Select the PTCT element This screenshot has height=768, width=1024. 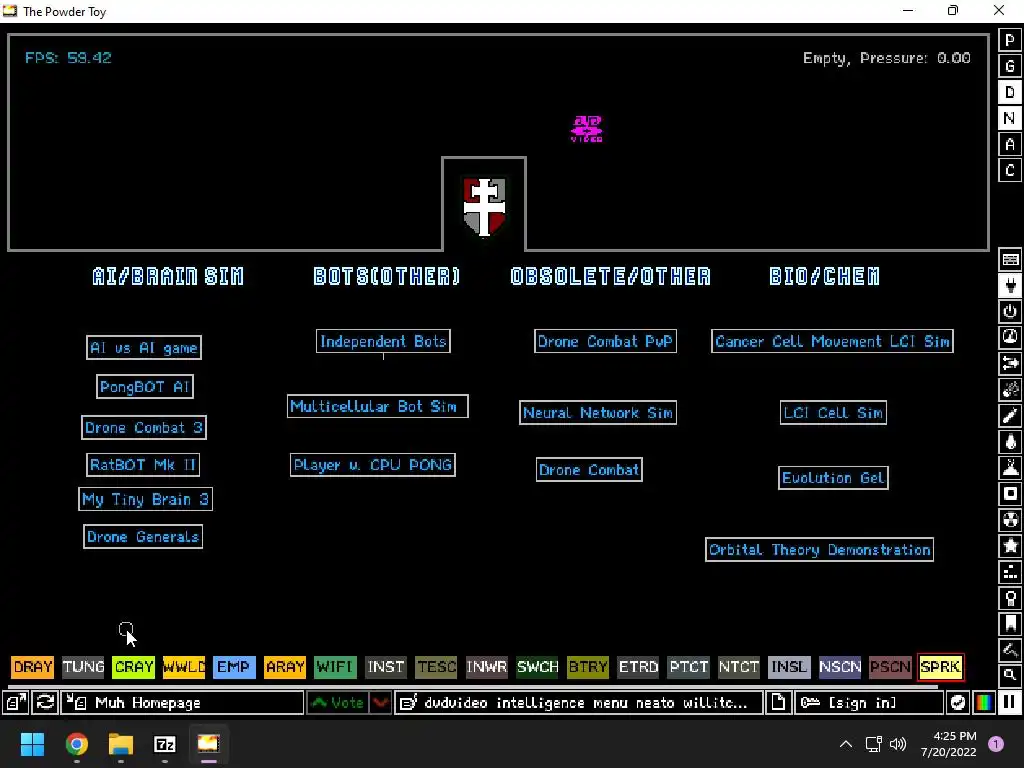coord(688,667)
